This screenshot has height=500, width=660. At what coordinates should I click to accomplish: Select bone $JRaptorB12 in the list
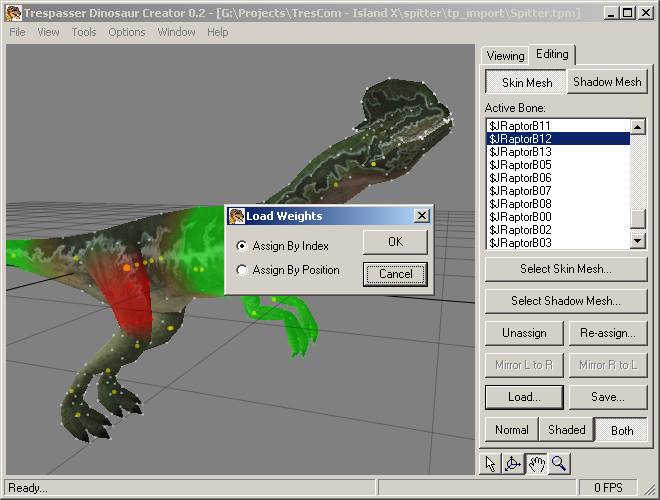pos(558,139)
